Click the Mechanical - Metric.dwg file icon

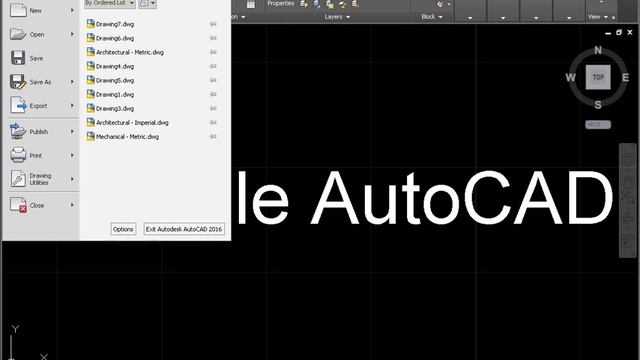(91, 136)
